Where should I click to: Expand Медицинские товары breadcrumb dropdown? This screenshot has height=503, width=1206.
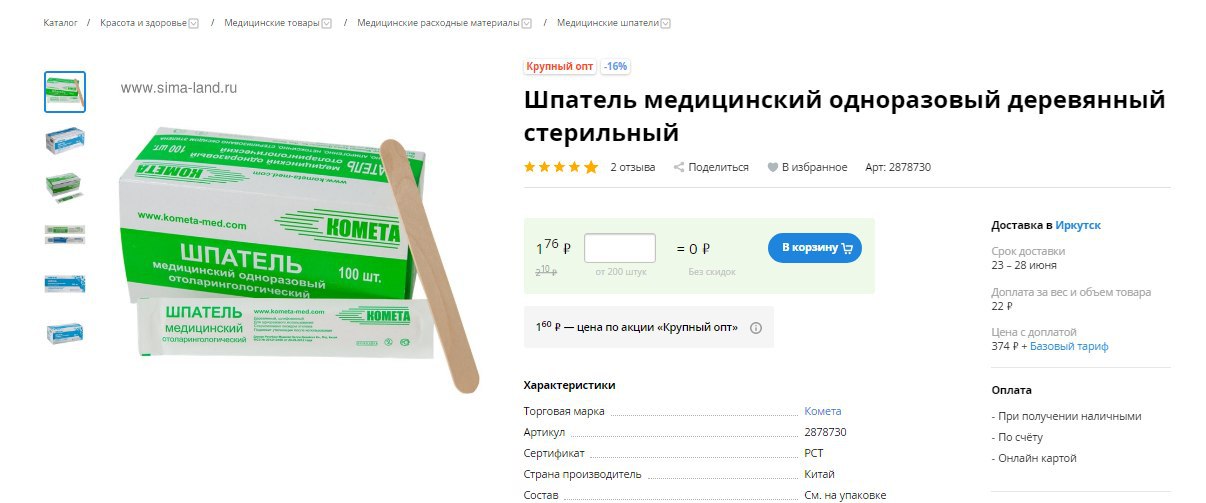(x=327, y=23)
